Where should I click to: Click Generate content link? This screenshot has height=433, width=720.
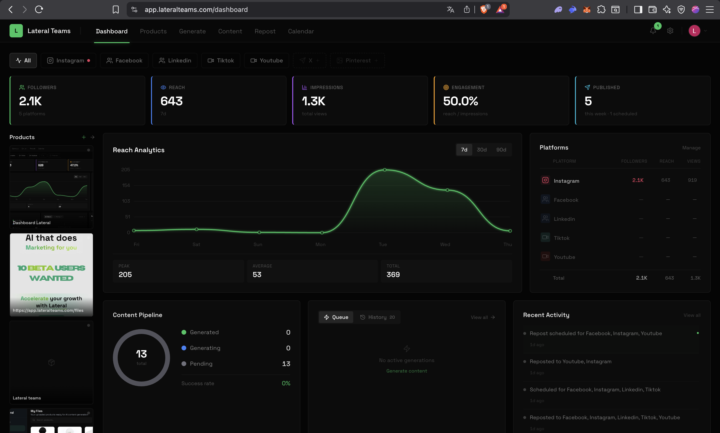coord(407,371)
